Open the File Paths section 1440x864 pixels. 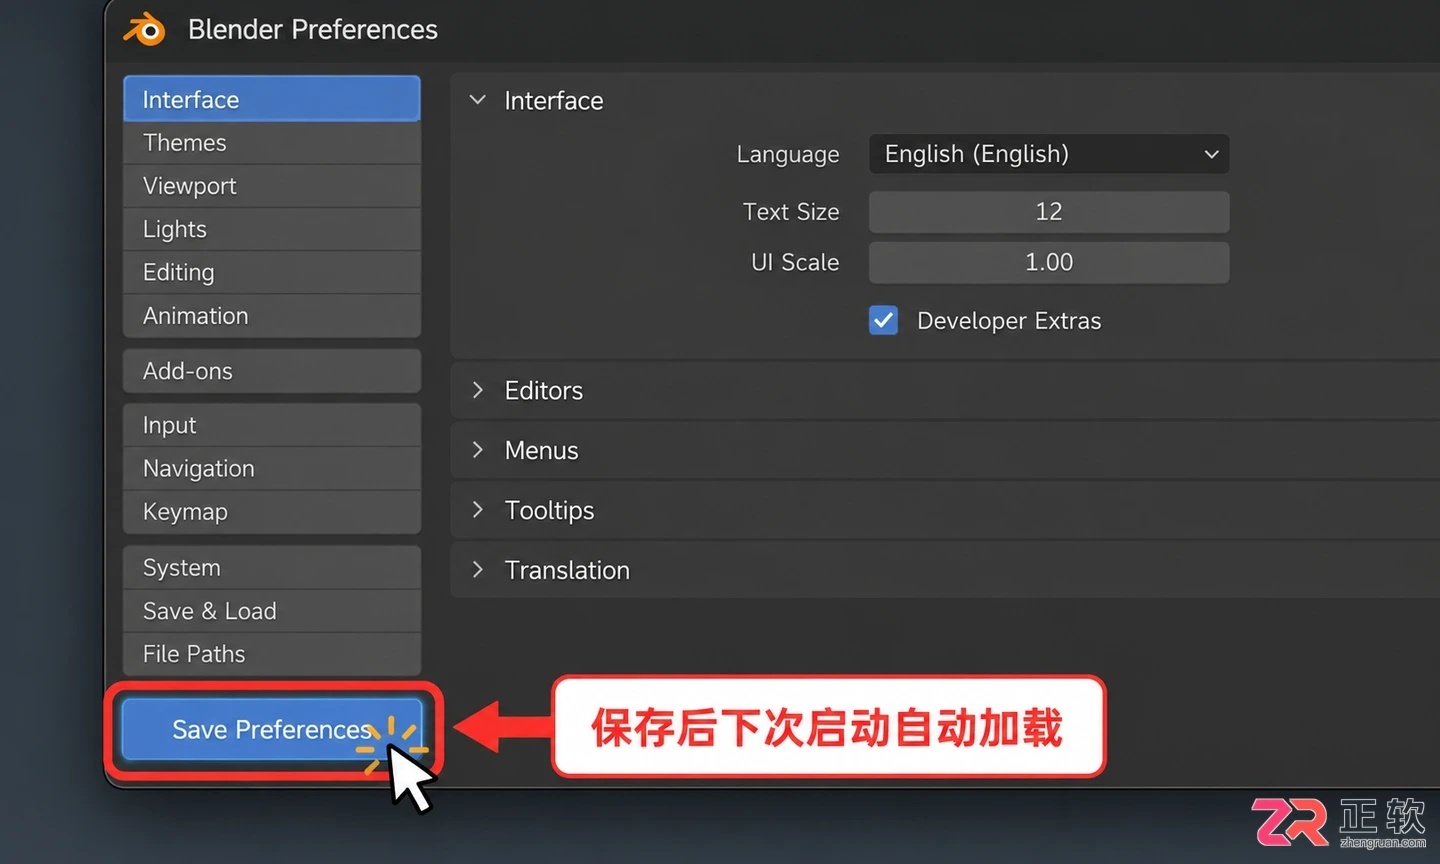[x=272, y=654]
